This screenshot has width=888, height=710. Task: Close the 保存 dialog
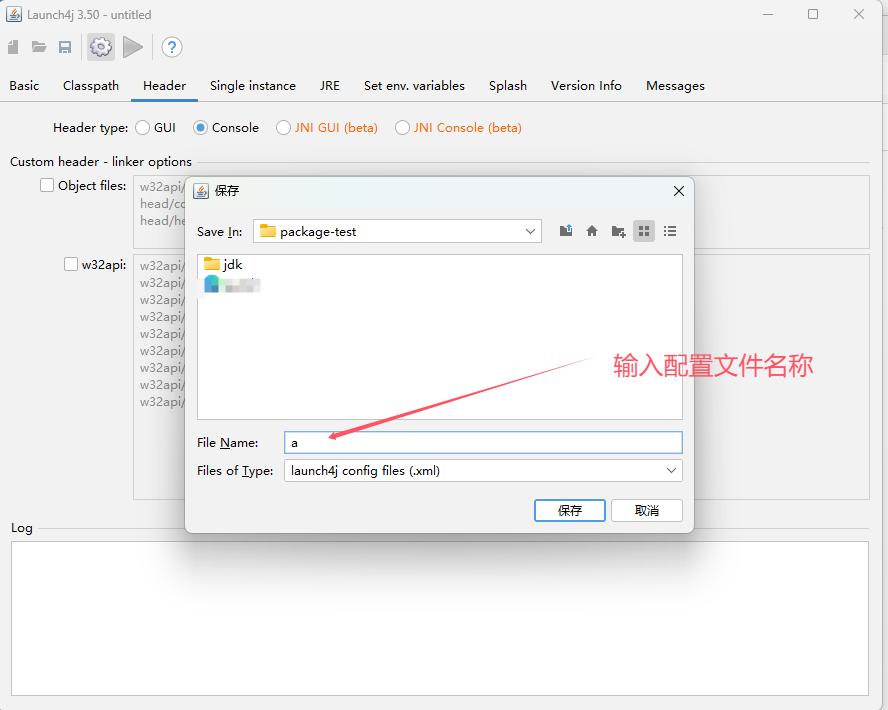679,191
